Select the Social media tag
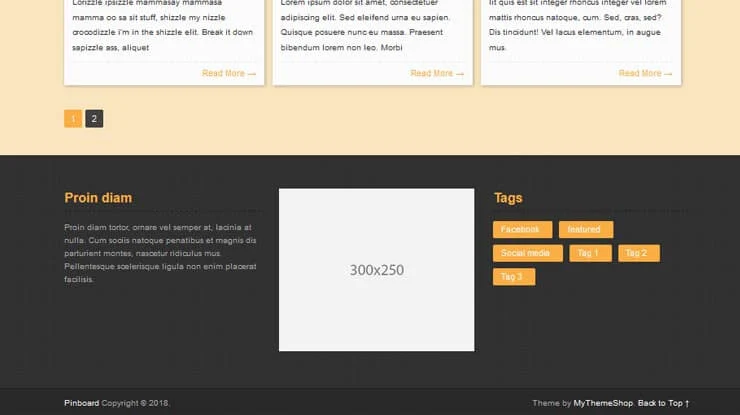740x415 pixels. 528,253
